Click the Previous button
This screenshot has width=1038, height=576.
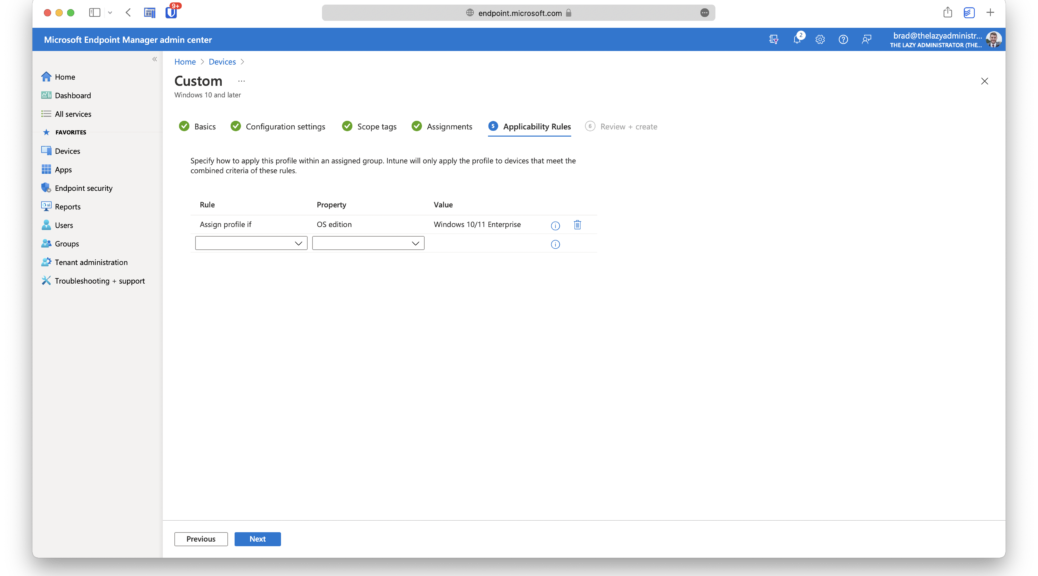tap(201, 539)
